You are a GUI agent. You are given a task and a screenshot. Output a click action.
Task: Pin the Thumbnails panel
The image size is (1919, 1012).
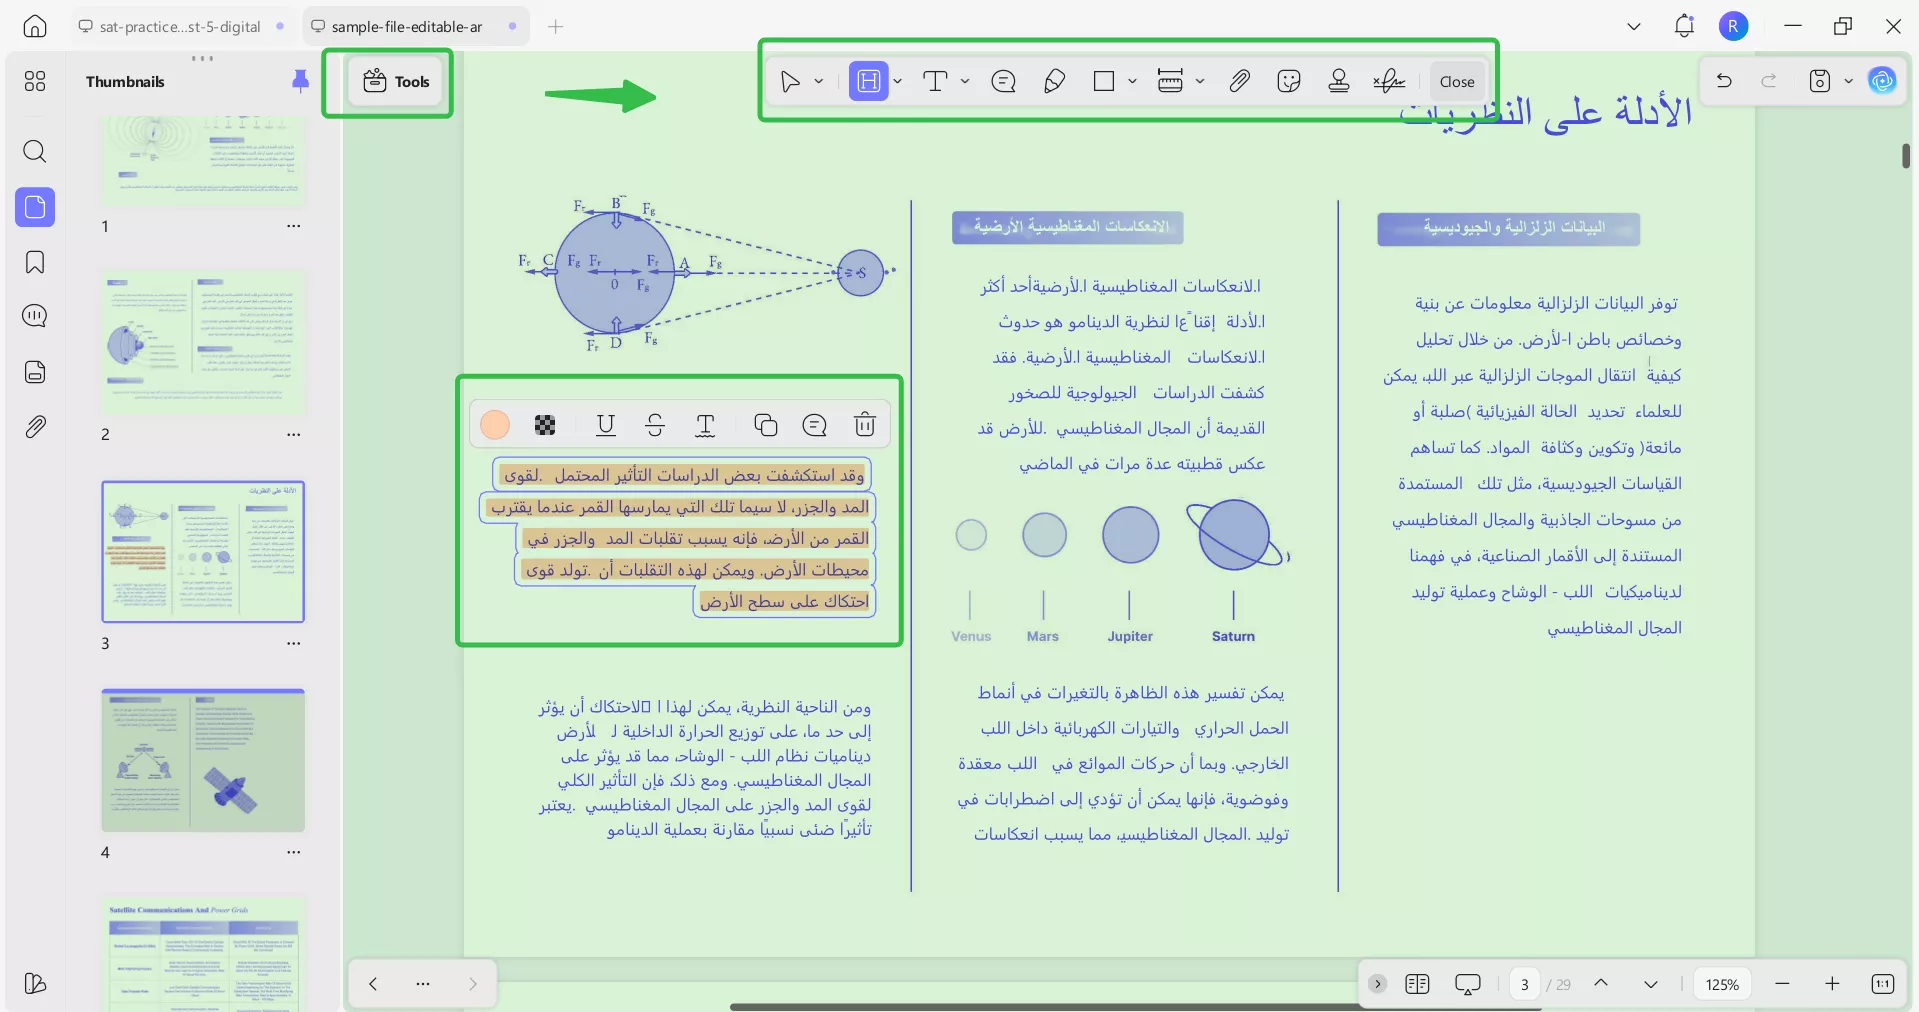299,82
